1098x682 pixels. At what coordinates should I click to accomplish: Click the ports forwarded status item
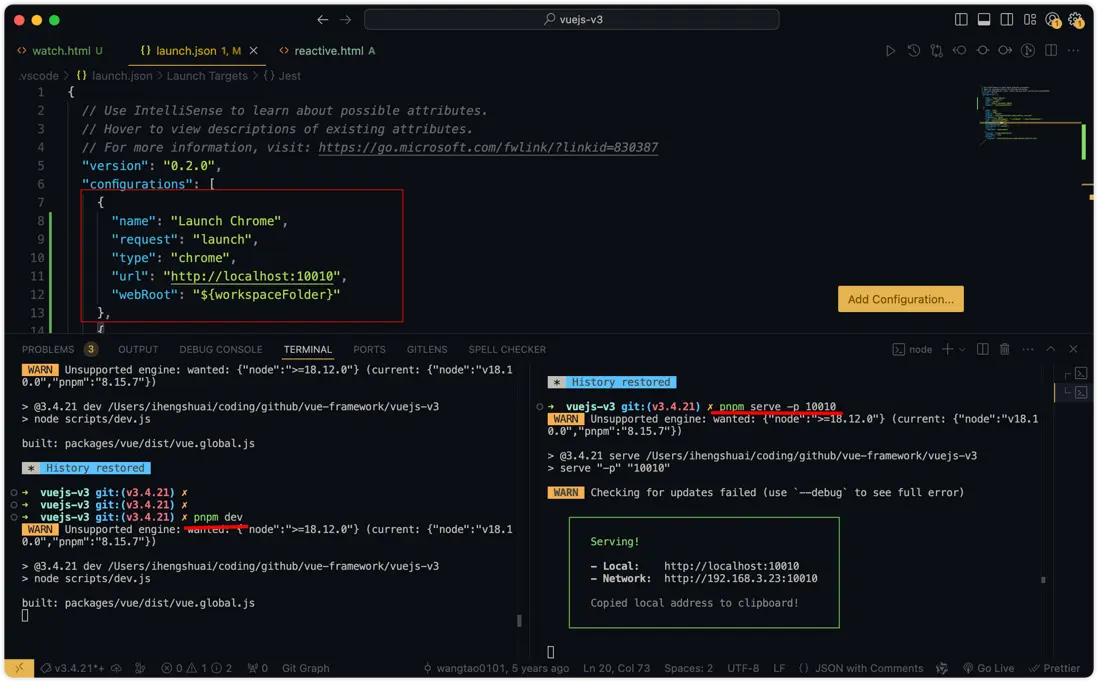point(258,669)
